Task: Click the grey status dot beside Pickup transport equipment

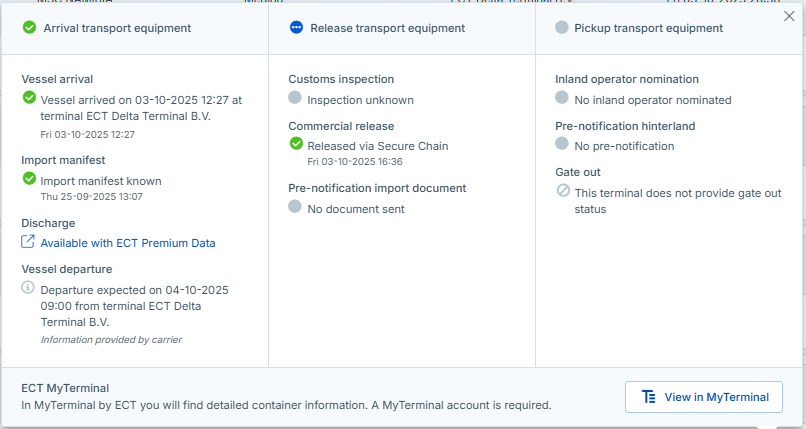Action: pyautogui.click(x=562, y=27)
